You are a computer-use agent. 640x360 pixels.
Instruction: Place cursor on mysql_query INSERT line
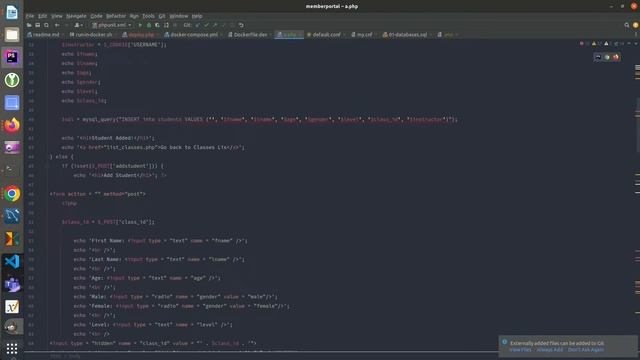coord(260,120)
